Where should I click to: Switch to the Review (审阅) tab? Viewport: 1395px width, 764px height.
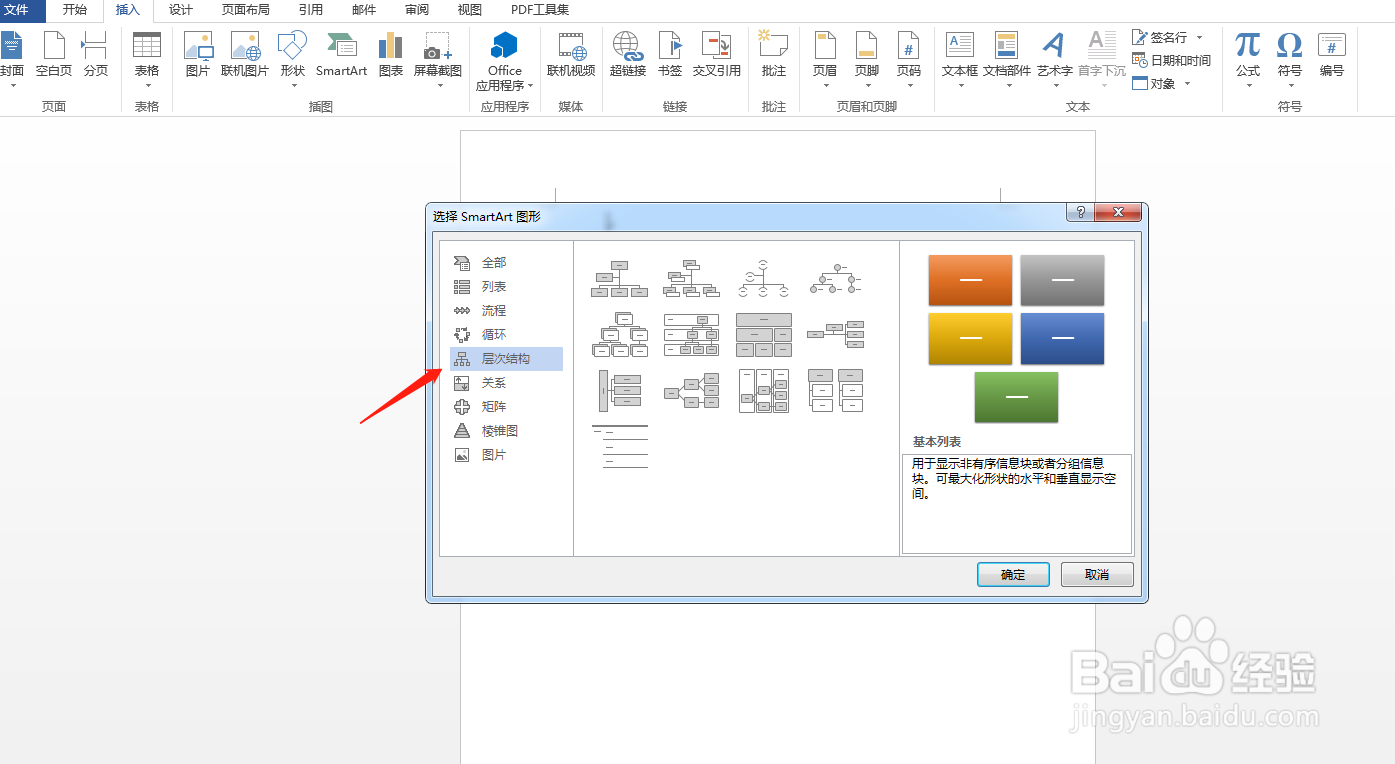[417, 10]
